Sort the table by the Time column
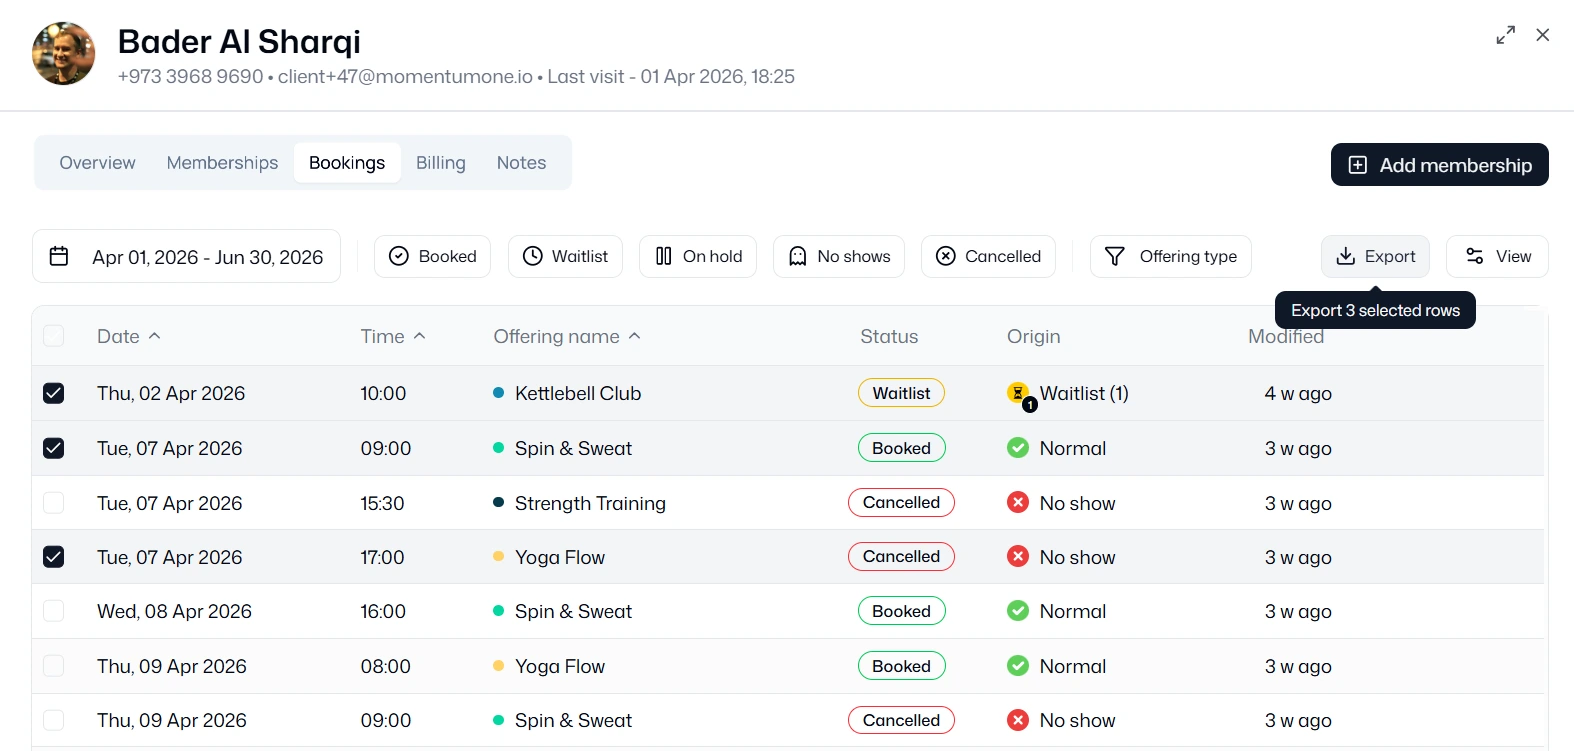This screenshot has width=1574, height=751. click(393, 336)
